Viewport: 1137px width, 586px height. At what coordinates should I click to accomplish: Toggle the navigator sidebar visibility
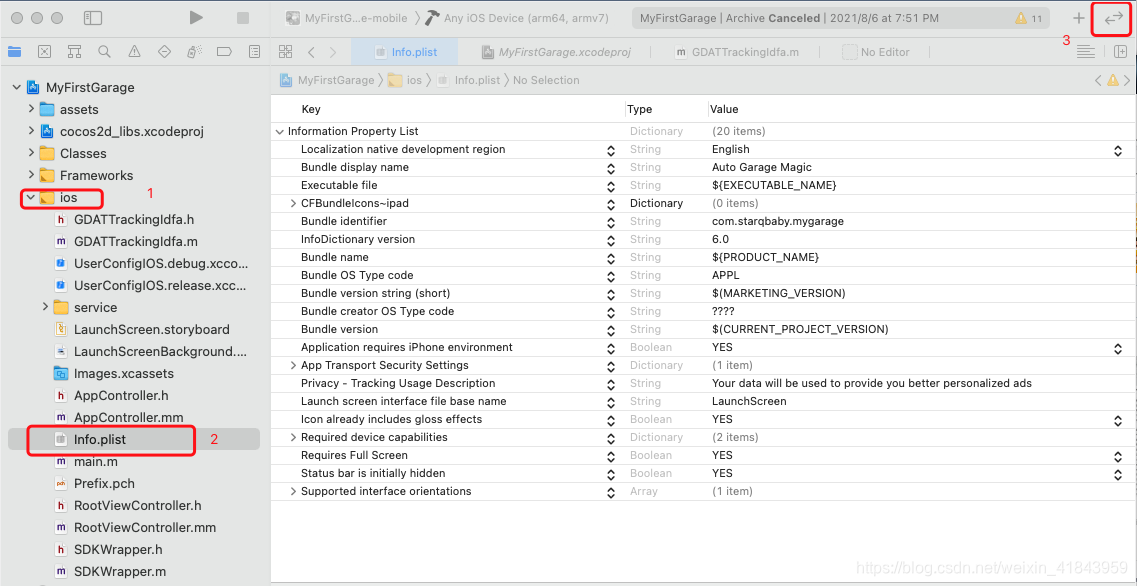click(93, 17)
